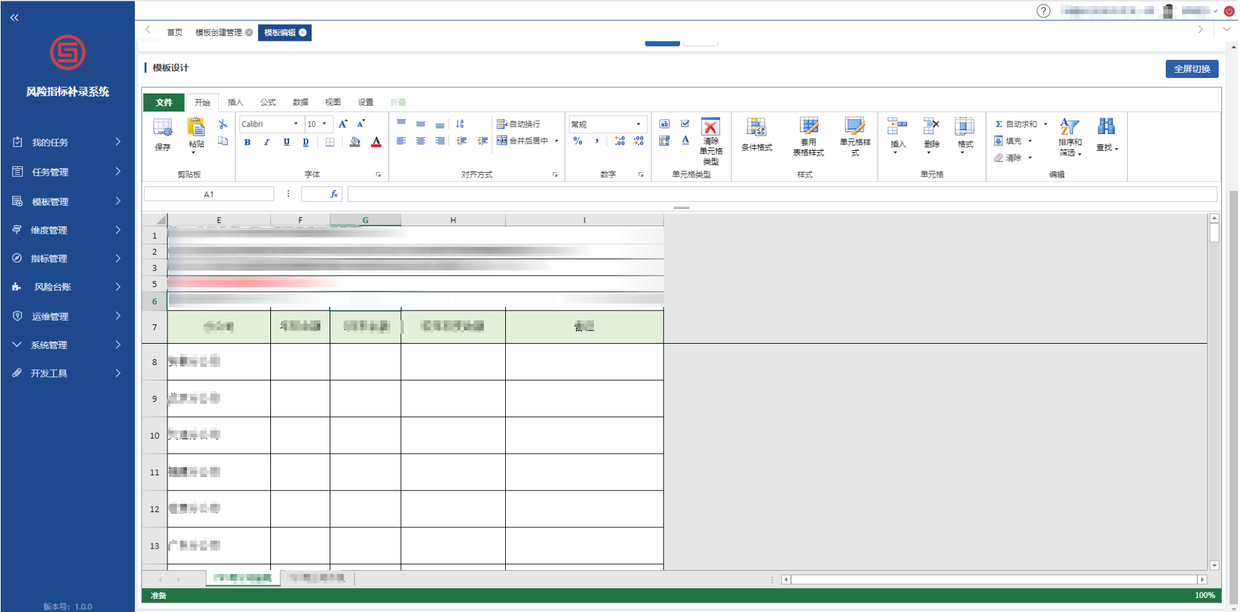Screen dimensions: 1240x612
Task: Click the 全屏切换 fullscreen button
Action: [x=1192, y=69]
